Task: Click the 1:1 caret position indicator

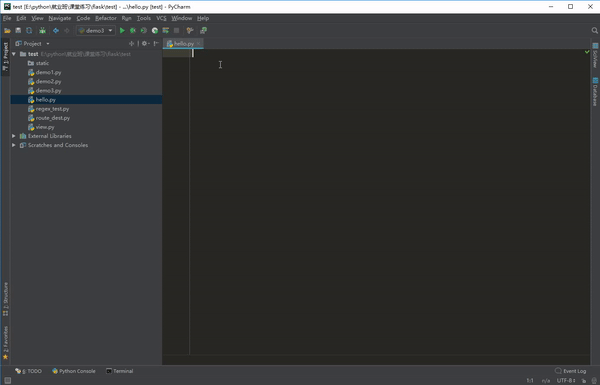Action: pos(530,380)
